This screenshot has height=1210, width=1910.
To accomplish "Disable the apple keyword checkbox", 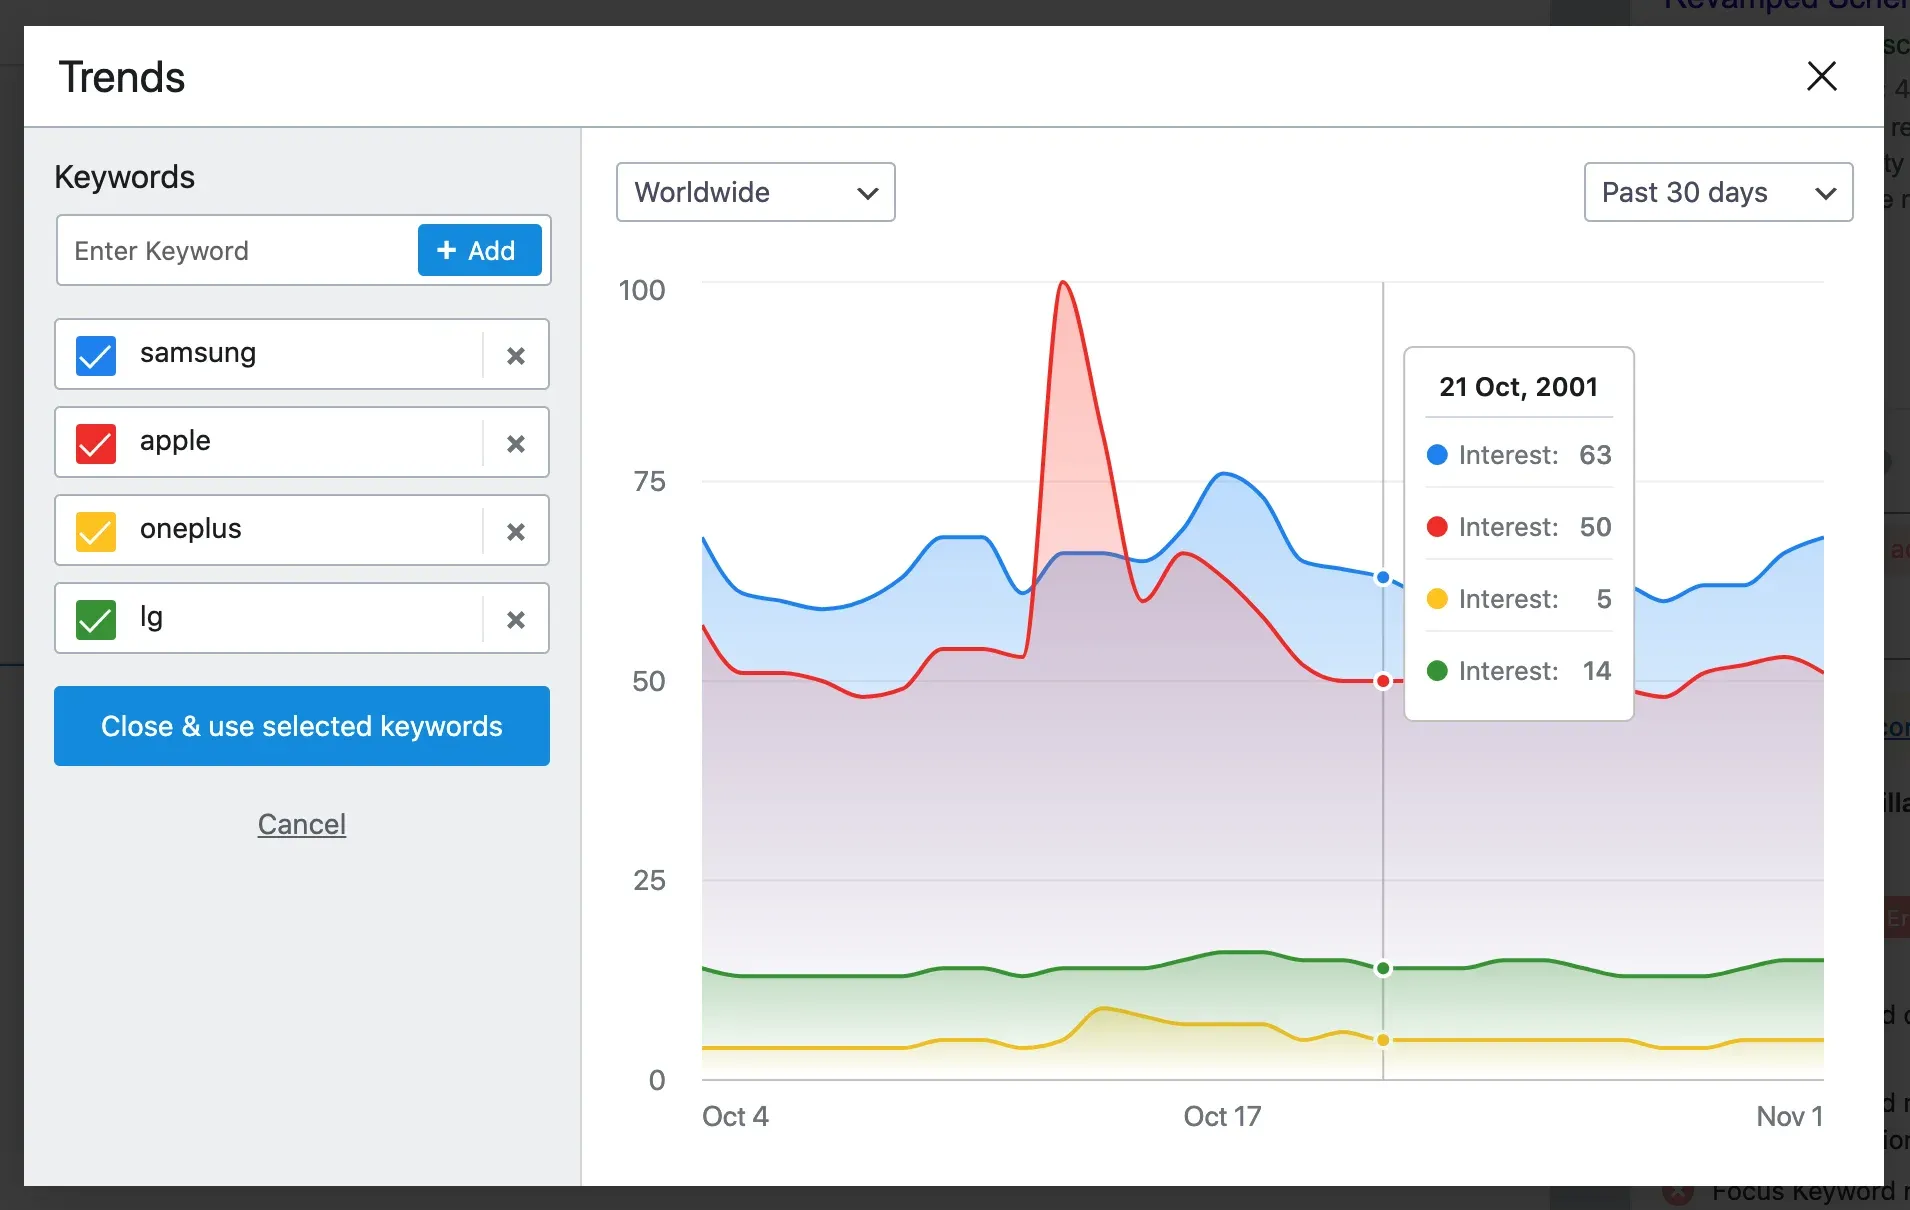I will 95,443.
